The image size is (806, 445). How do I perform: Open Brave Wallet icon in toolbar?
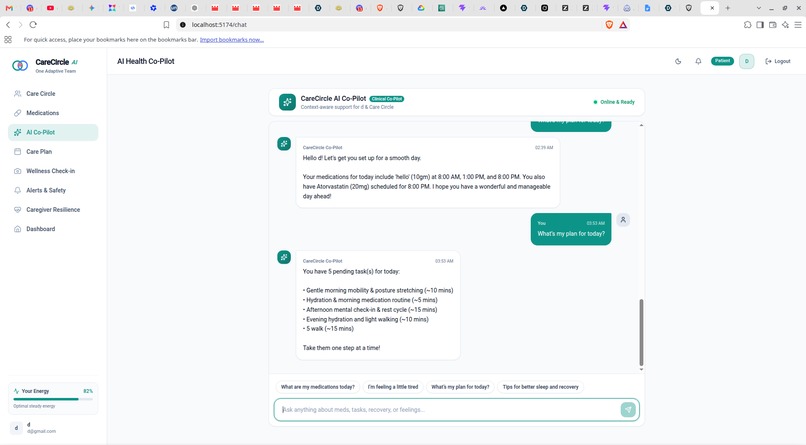click(x=773, y=25)
